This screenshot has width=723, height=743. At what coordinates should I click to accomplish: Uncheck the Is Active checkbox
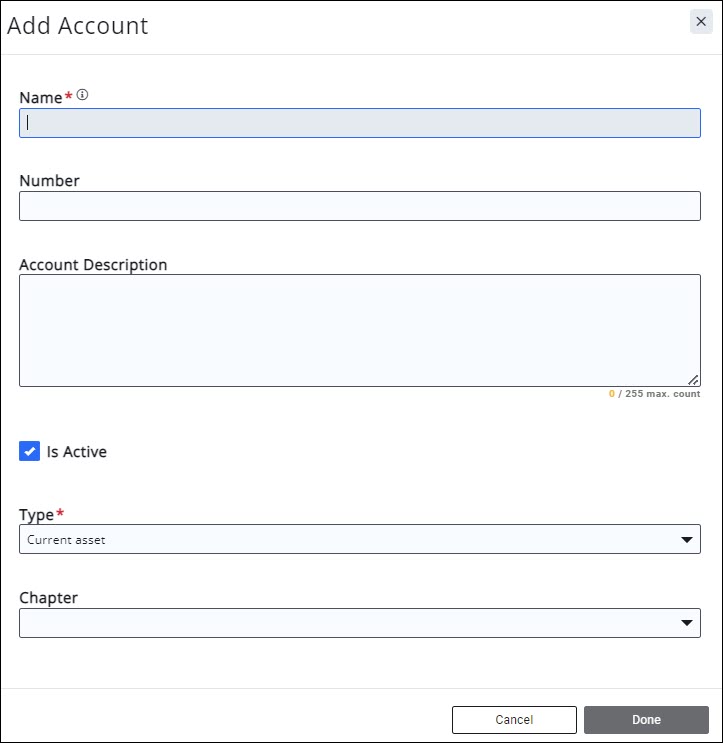[x=29, y=452]
